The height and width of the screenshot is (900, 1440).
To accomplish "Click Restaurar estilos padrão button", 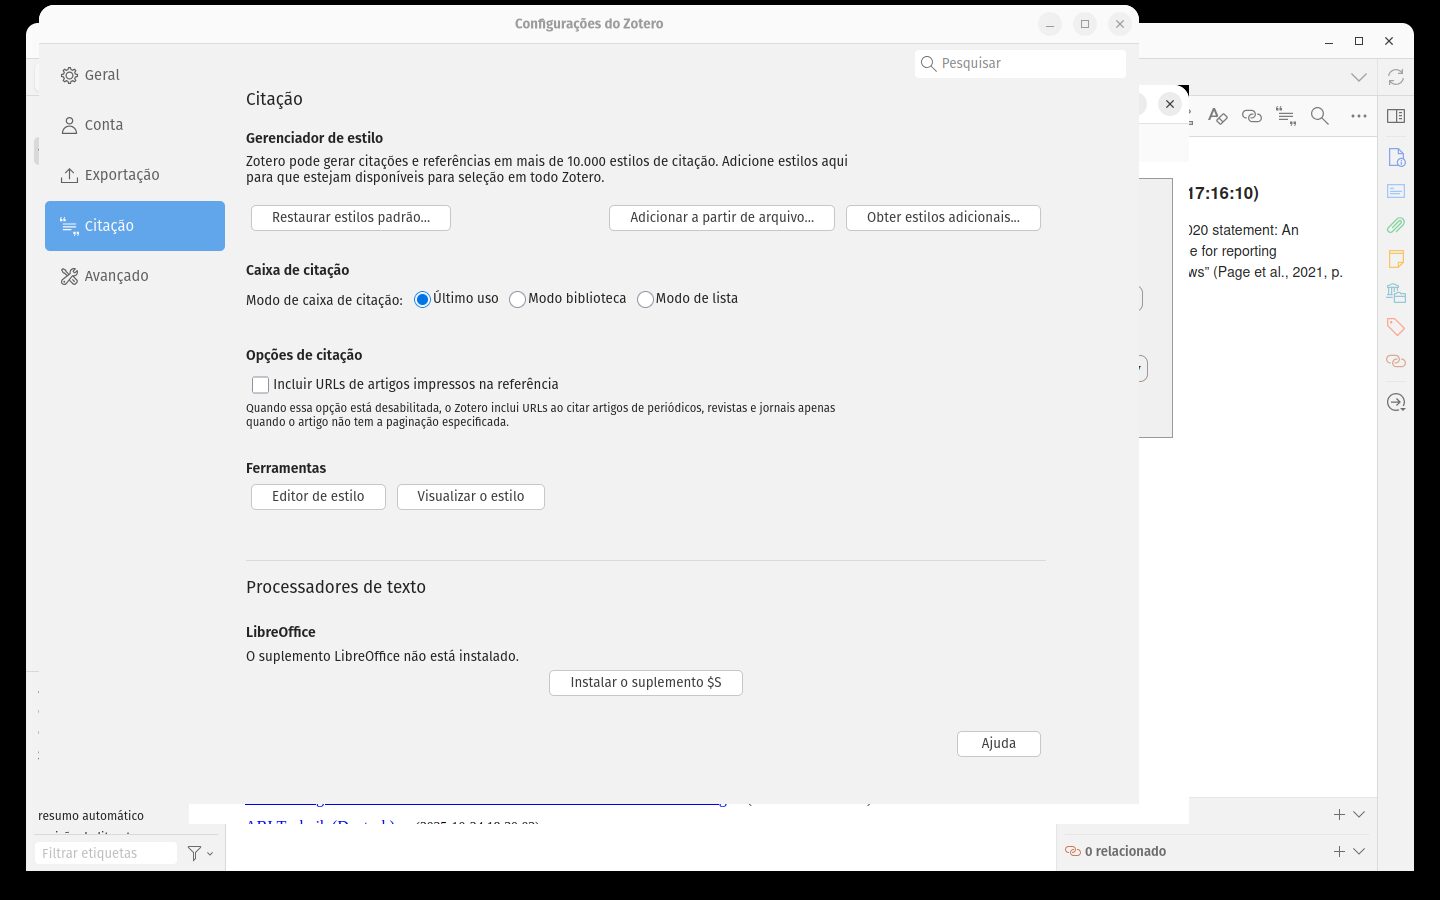I will point(351,217).
